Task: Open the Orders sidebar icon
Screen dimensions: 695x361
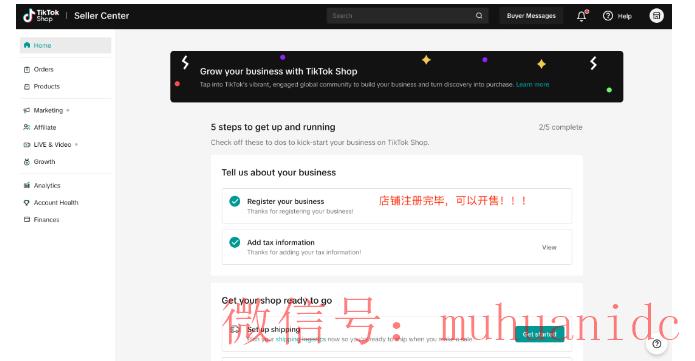Action: coord(27,70)
